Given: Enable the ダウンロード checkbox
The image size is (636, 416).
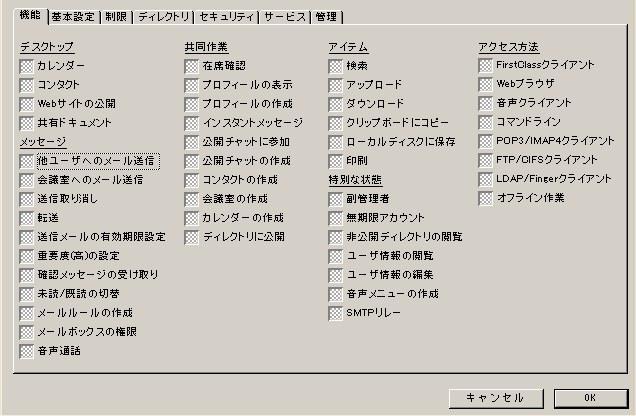Looking at the screenshot, I should pyautogui.click(x=336, y=104).
